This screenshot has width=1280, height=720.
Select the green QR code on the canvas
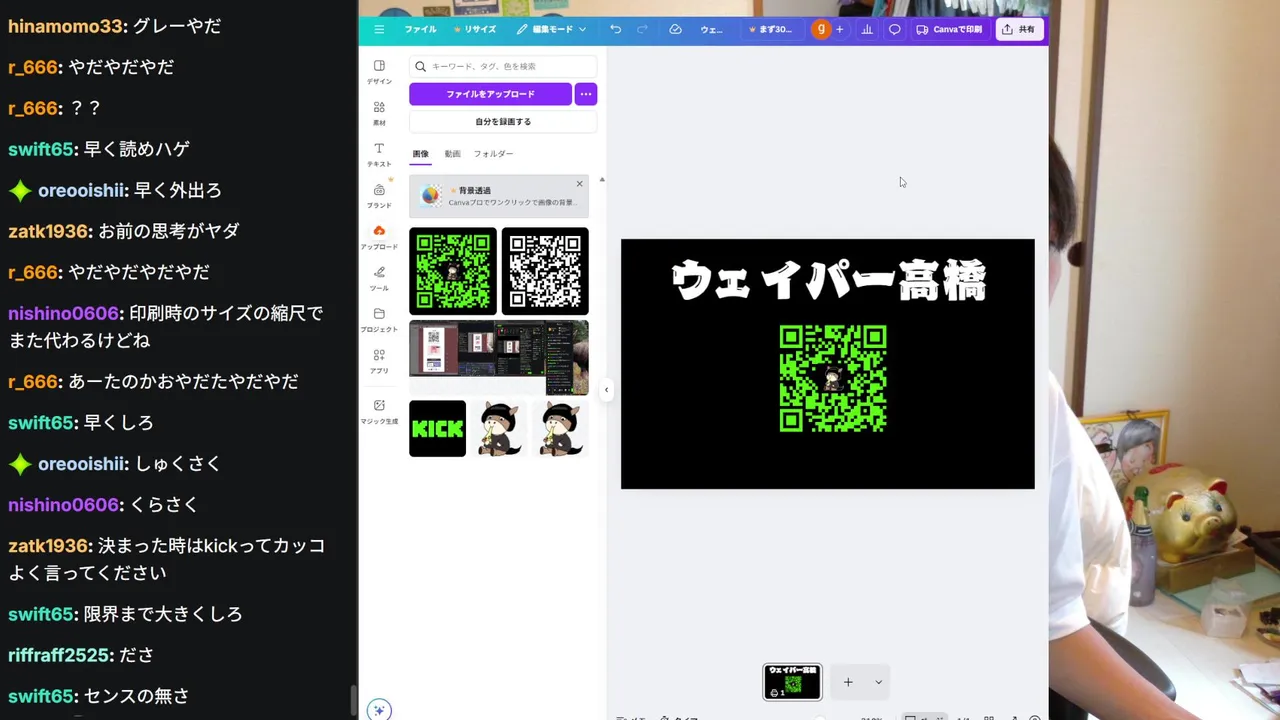click(x=833, y=378)
